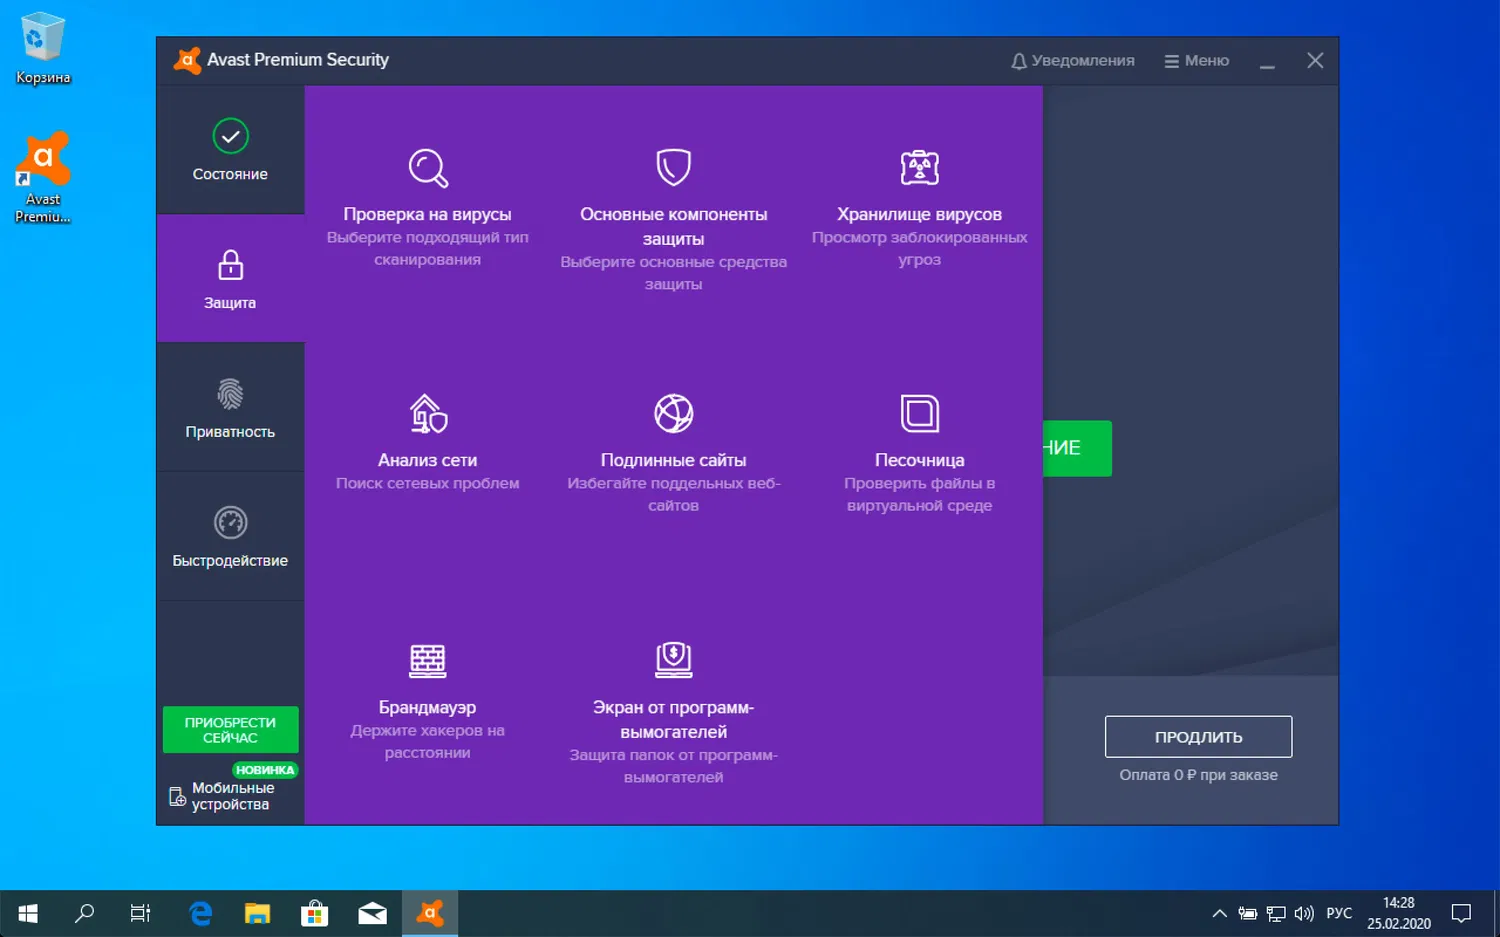Open the volume slider from the tray
The width and height of the screenshot is (1500, 937).
pos(1304,912)
